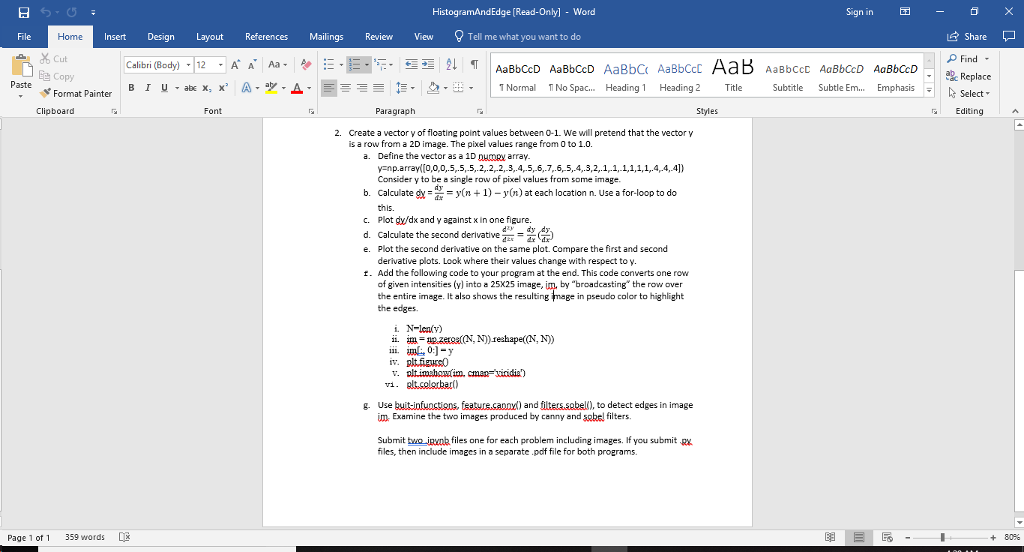Screen dimensions: 1024x552
Task: Open the Multilevel List dropdown
Action: click(x=391, y=65)
